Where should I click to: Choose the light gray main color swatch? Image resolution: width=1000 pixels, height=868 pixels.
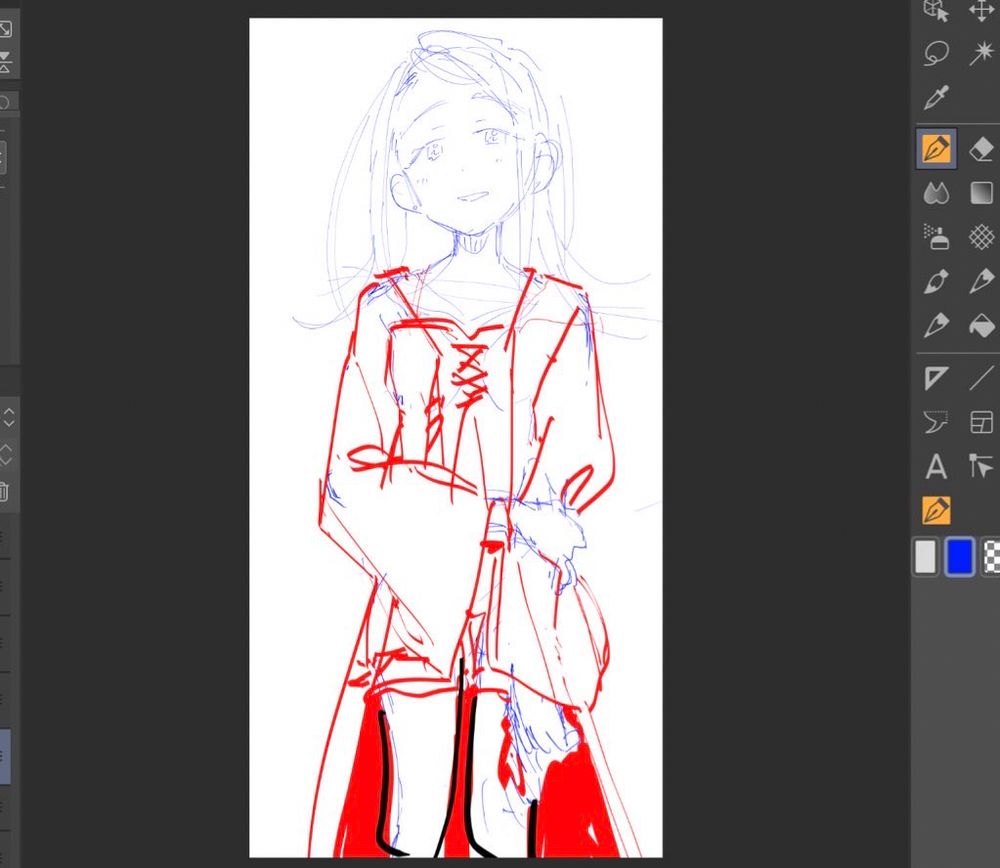(925, 557)
